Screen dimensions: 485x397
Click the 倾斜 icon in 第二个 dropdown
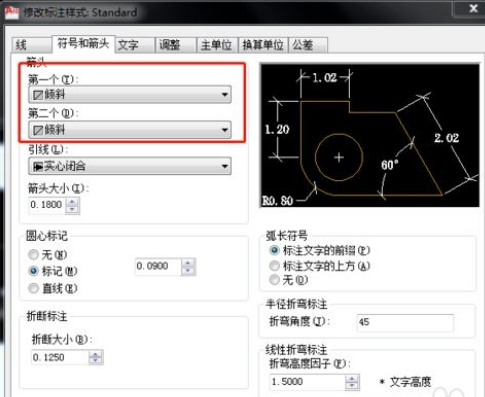pos(38,130)
